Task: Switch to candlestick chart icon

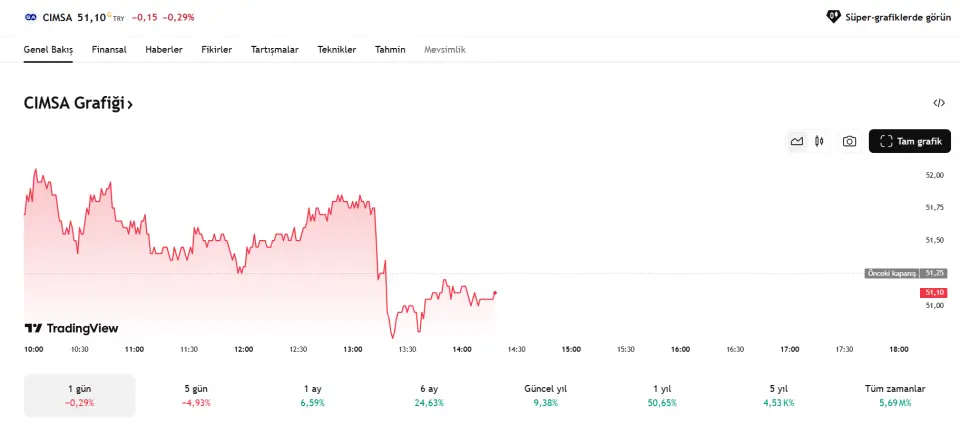Action: (x=819, y=141)
